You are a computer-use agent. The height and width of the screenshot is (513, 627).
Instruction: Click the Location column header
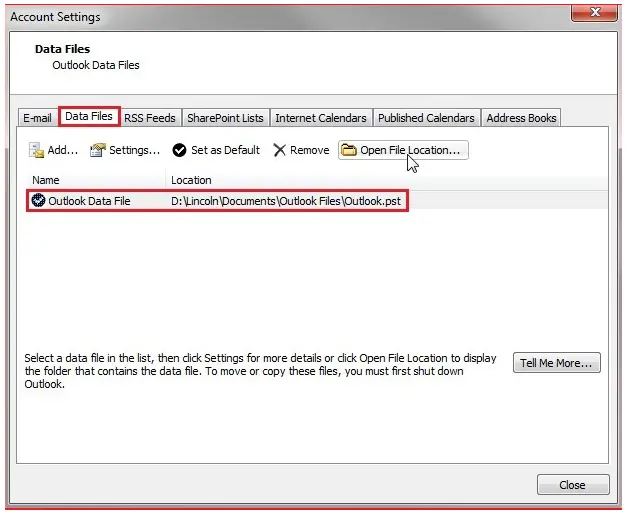tap(191, 180)
